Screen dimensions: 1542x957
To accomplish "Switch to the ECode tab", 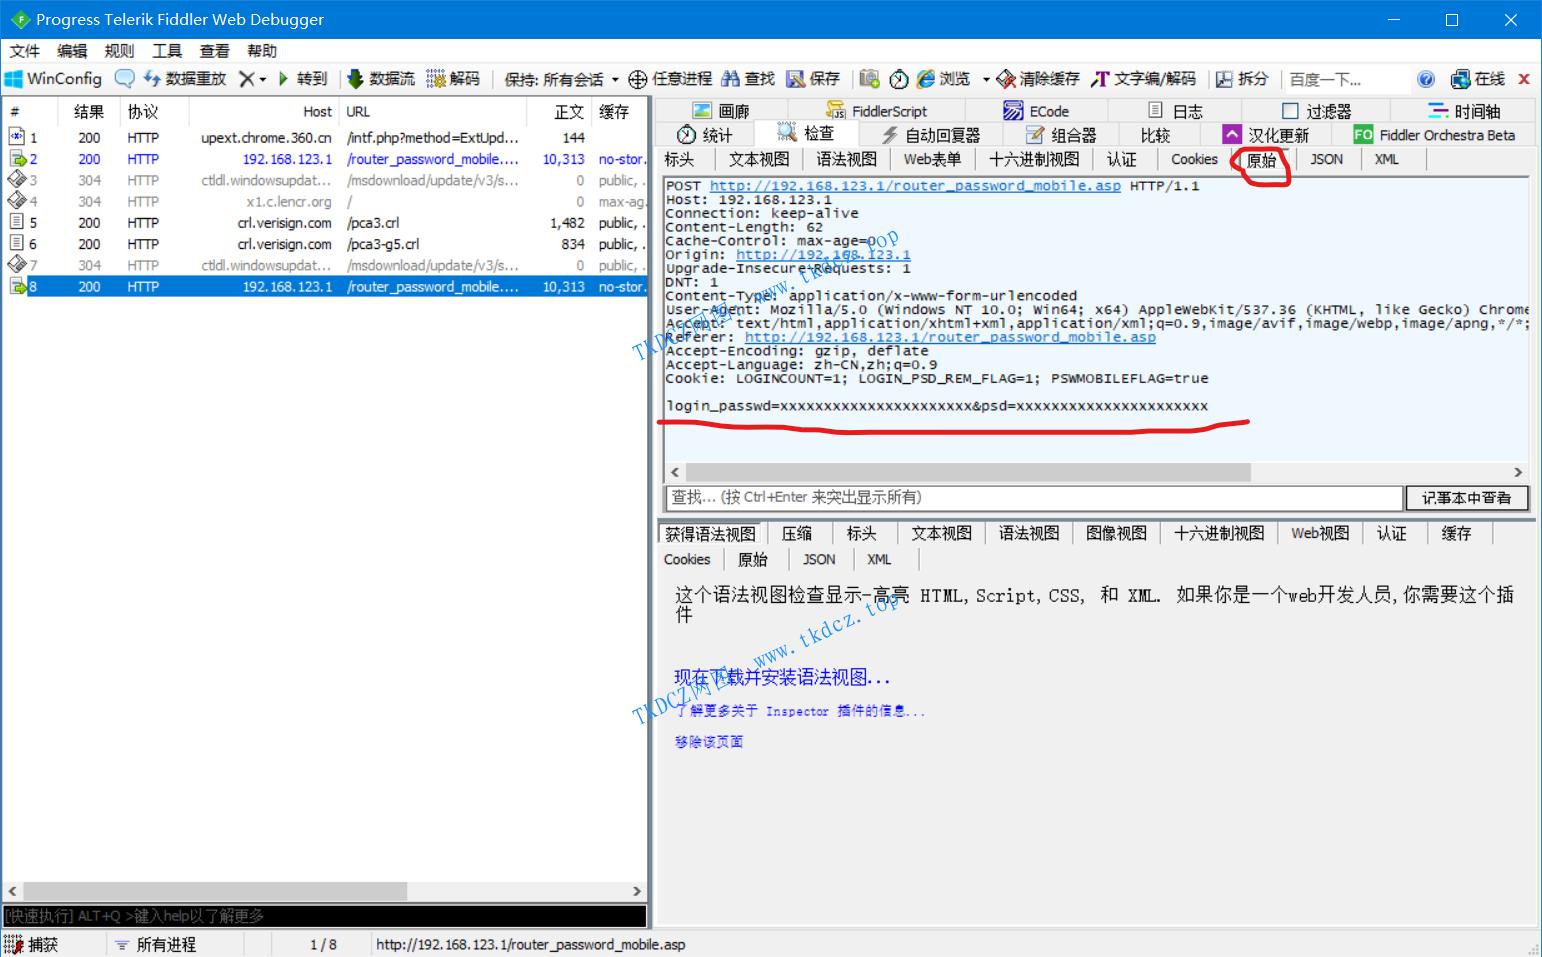I will pos(1036,111).
